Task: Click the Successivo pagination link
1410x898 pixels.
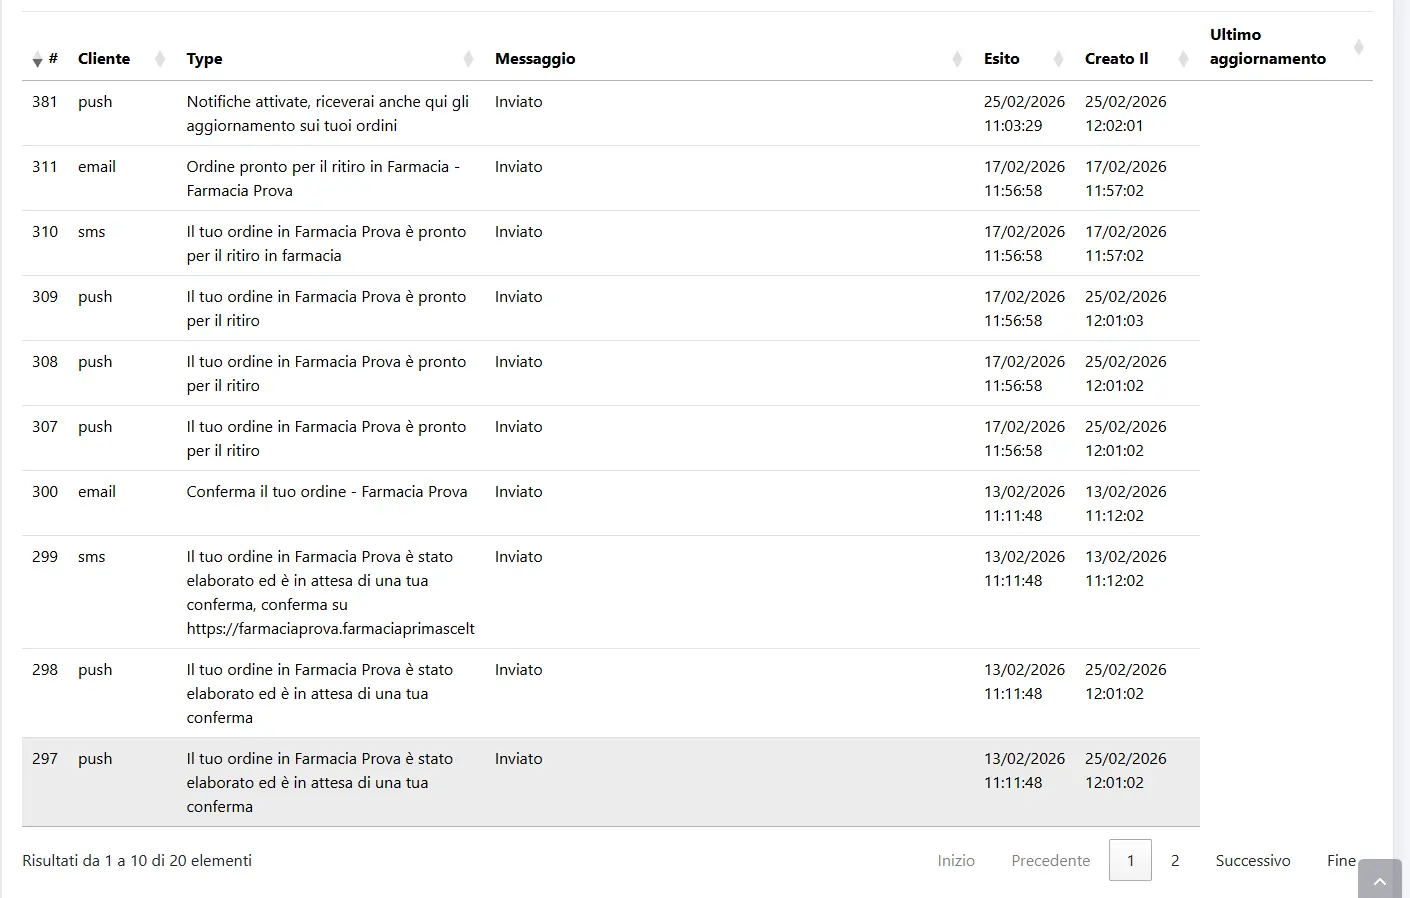Action: tap(1253, 860)
